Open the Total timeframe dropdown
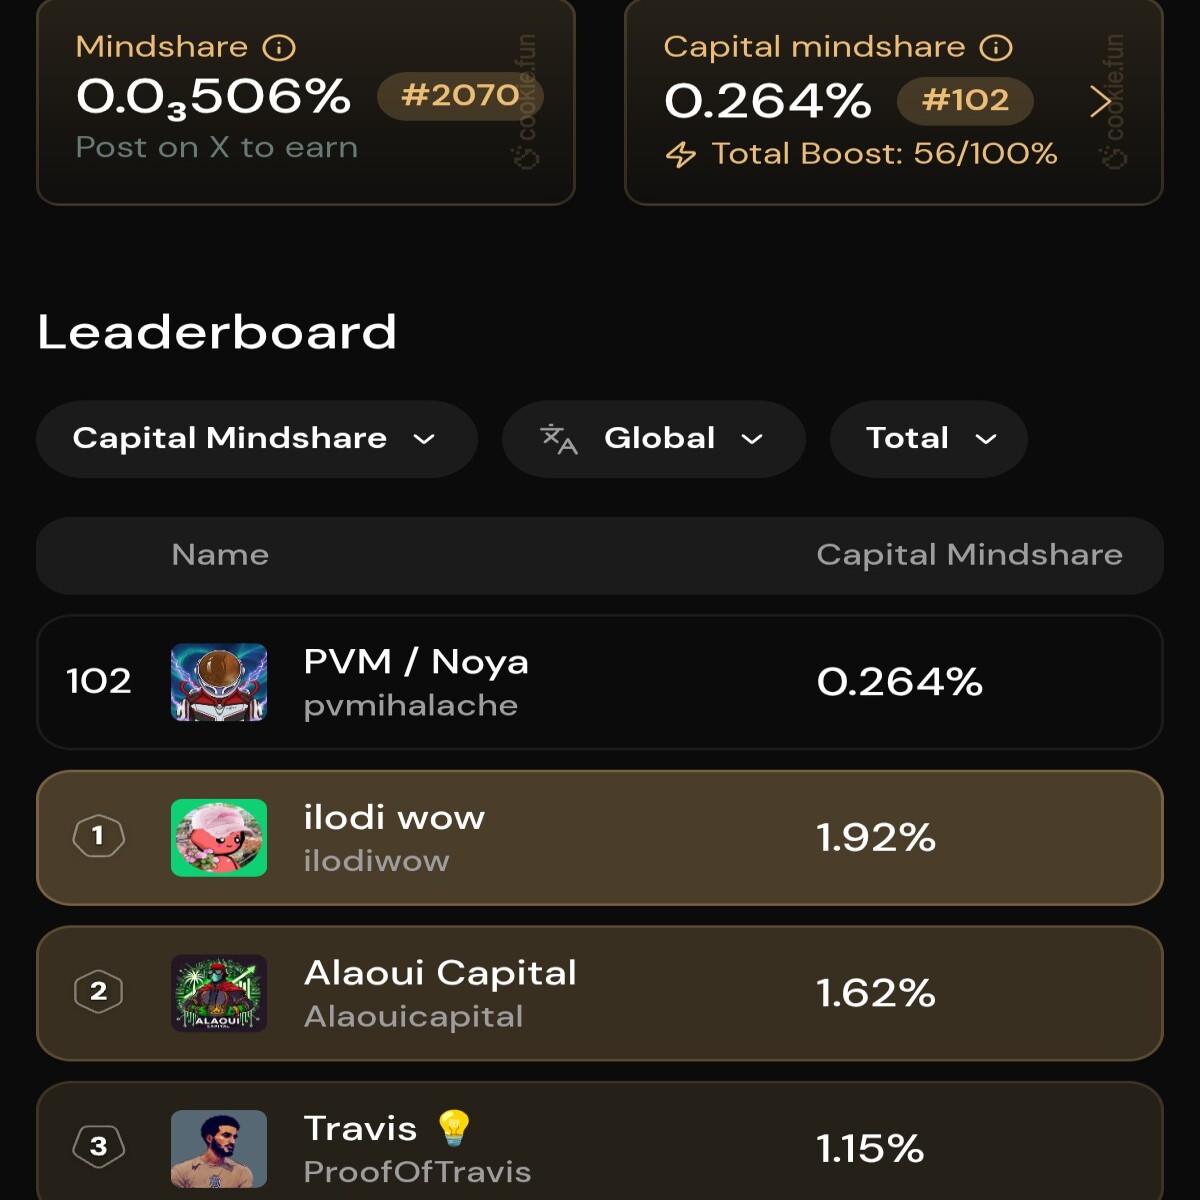The image size is (1200, 1200). (929, 439)
